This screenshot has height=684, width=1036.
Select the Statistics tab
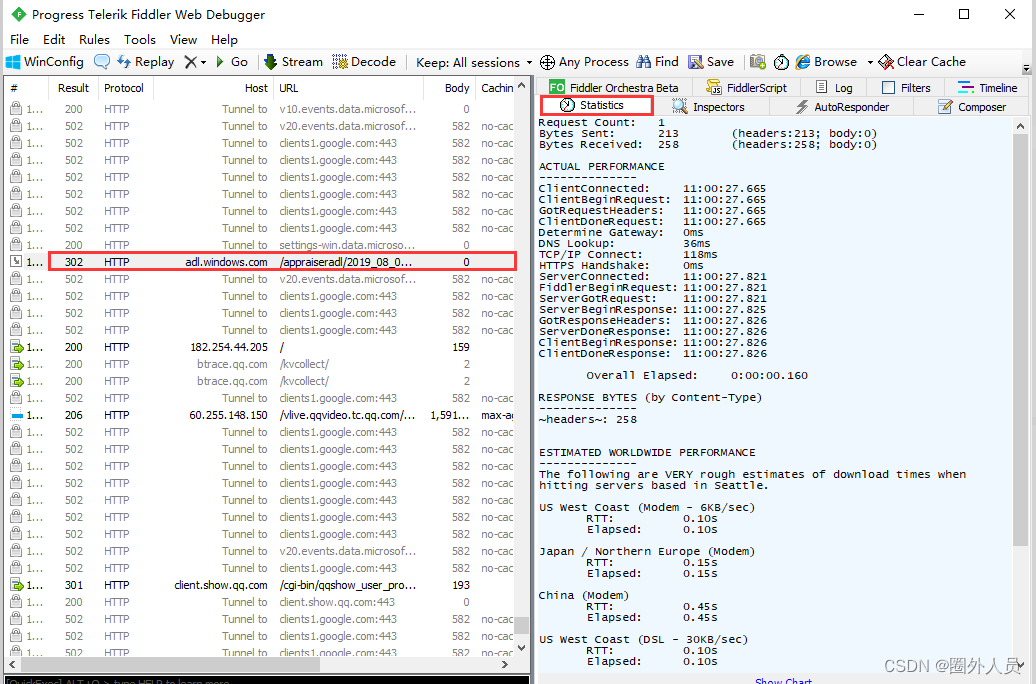pos(597,105)
